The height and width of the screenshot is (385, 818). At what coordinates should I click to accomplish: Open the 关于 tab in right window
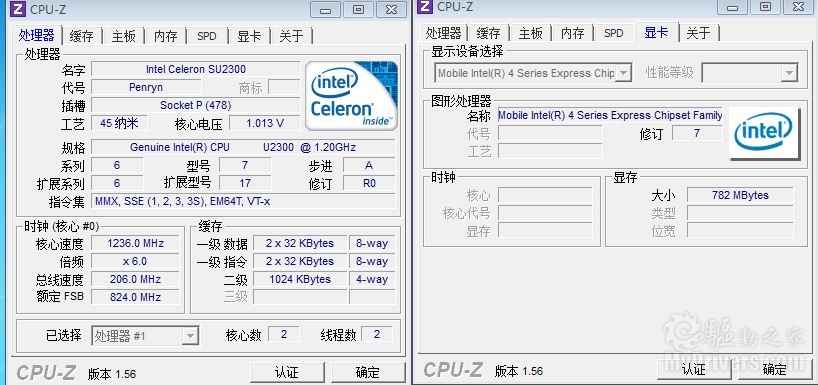pyautogui.click(x=699, y=33)
